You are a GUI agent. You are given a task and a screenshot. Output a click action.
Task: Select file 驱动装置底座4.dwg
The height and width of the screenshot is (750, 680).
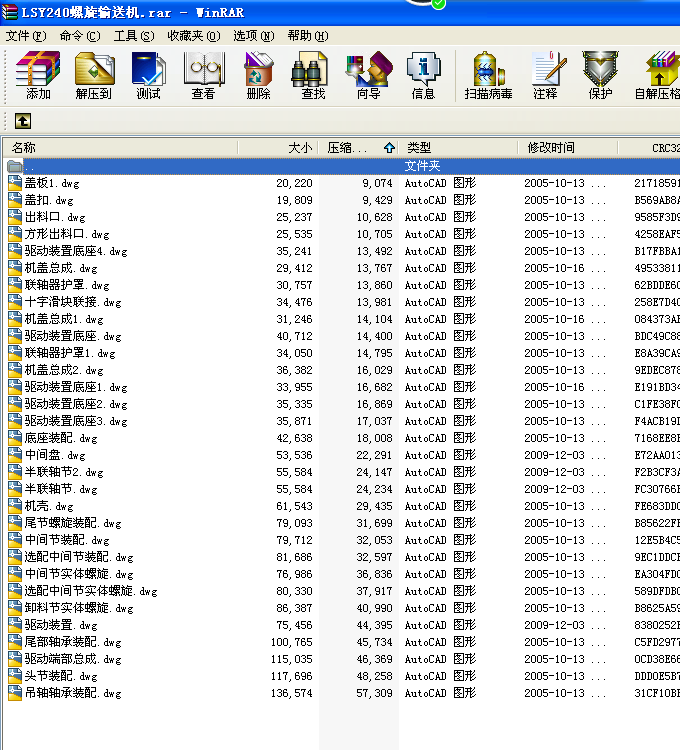click(76, 251)
